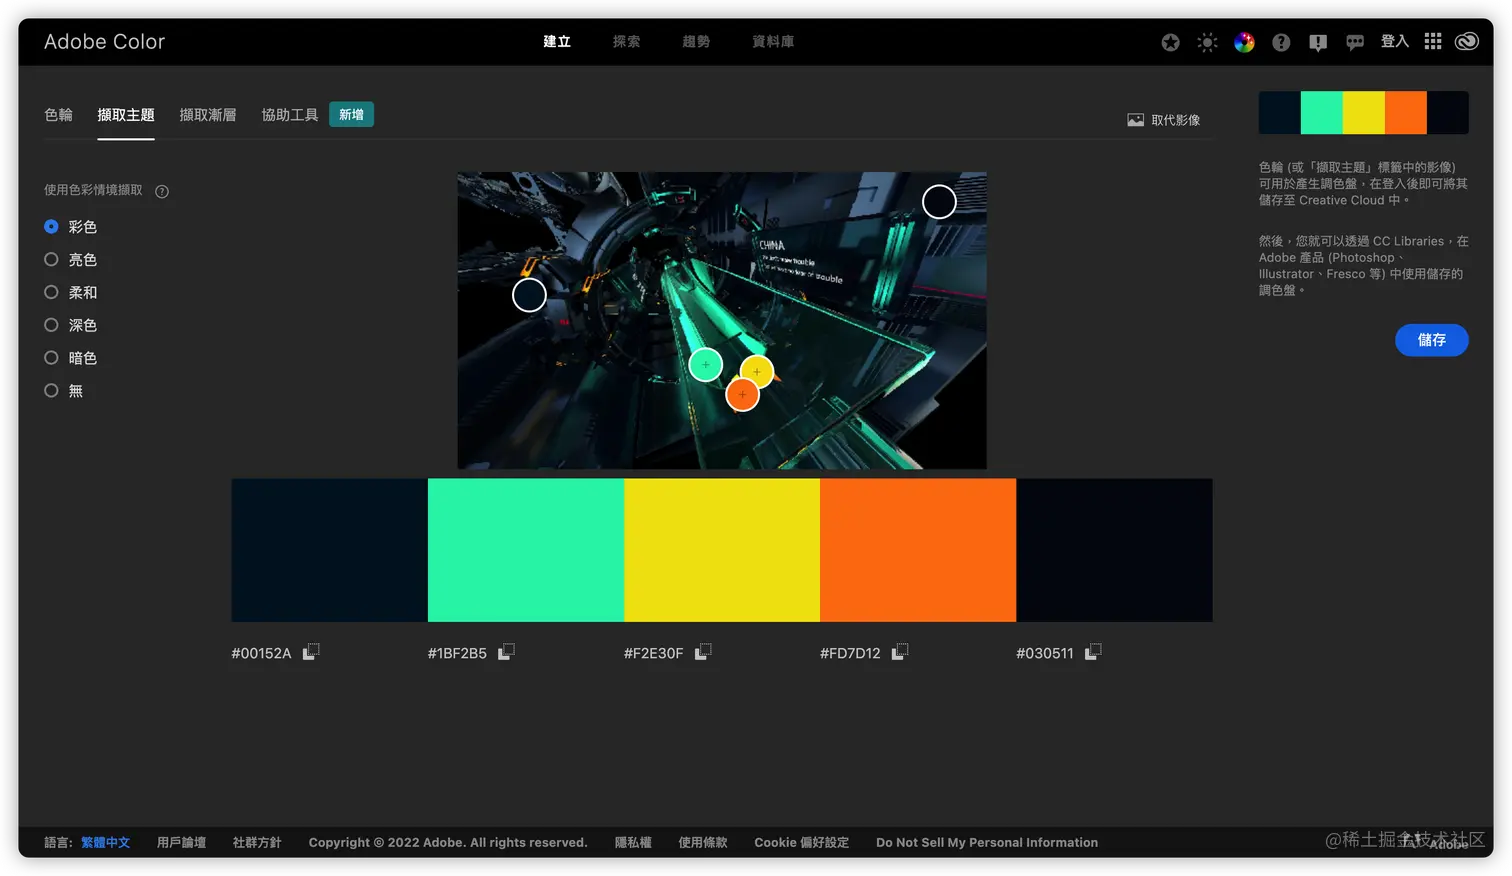
Task: Click the info icon beside 使用色彩情境擷取
Action: 162,191
